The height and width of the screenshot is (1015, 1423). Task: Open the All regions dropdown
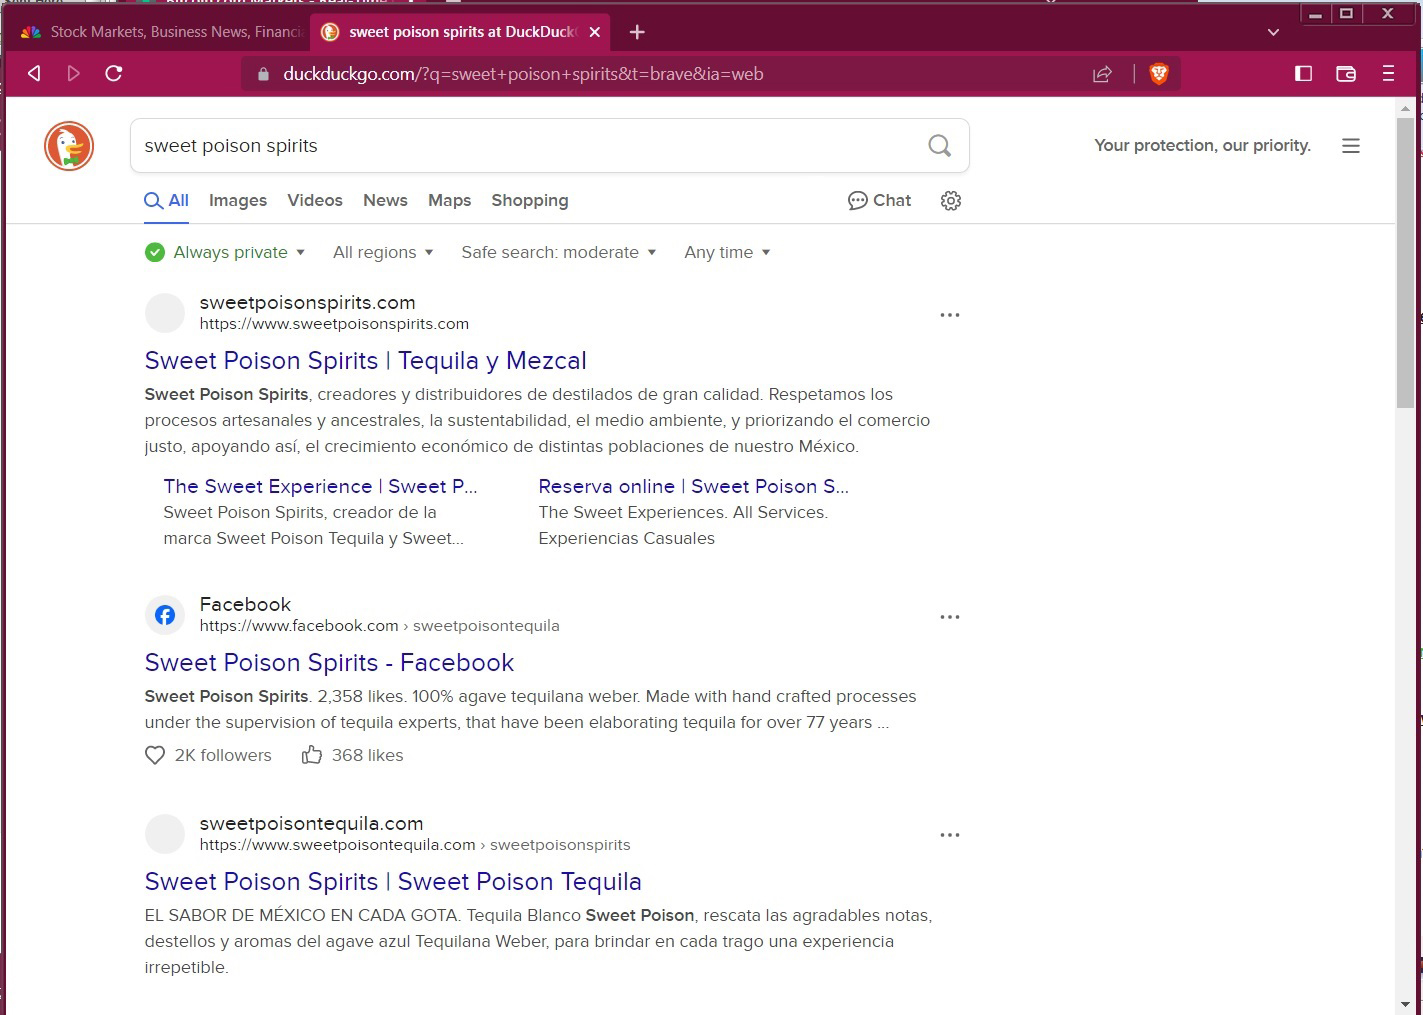pos(383,253)
